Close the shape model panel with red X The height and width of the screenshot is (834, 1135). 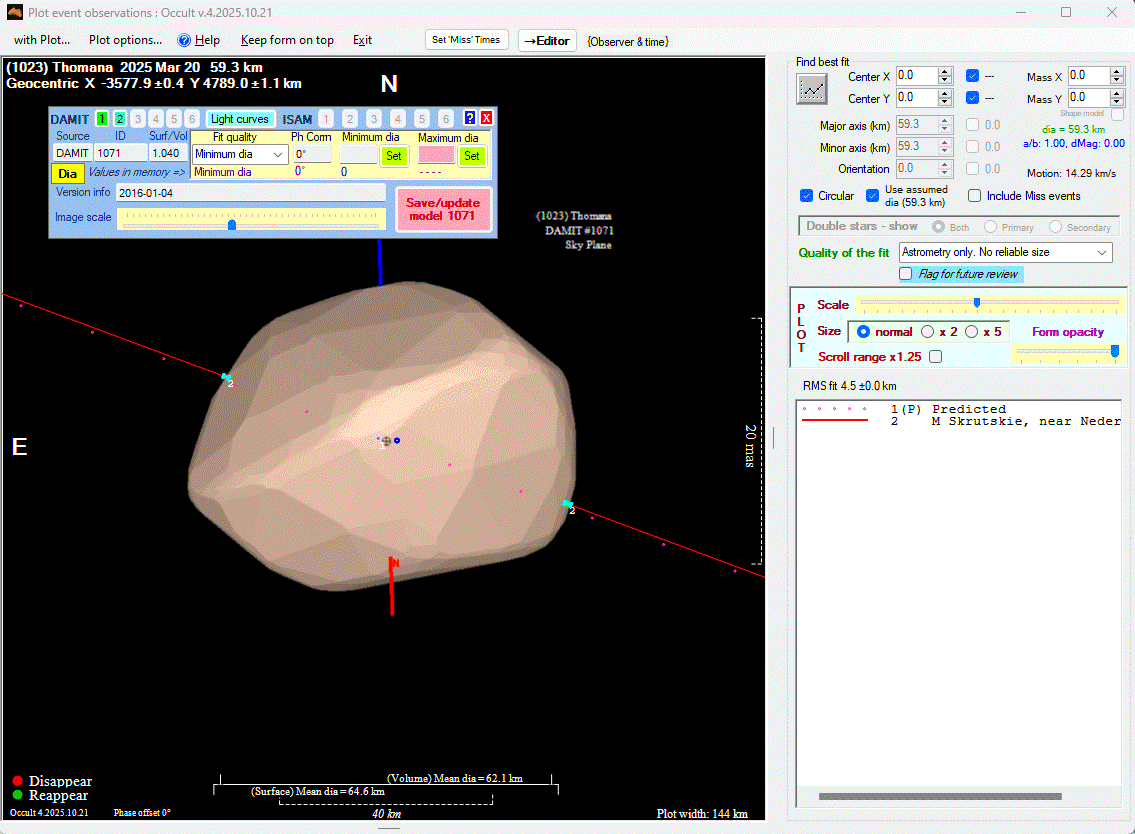click(486, 119)
